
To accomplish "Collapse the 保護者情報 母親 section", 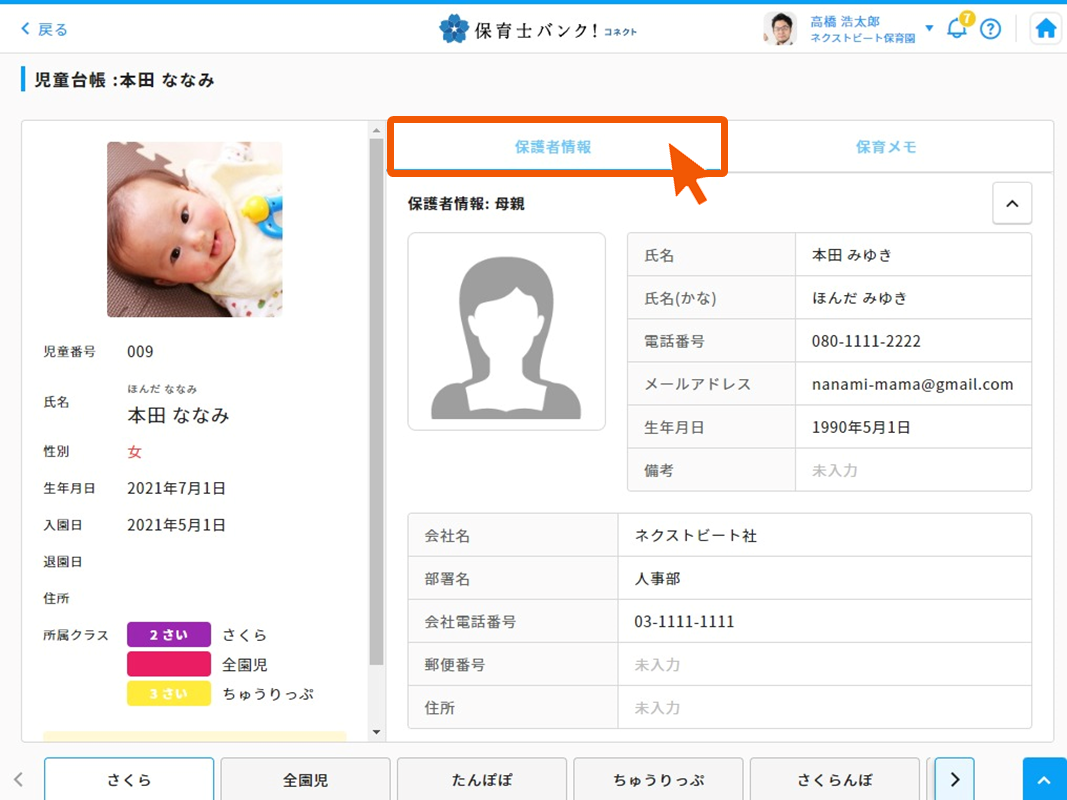I will 1011,203.
